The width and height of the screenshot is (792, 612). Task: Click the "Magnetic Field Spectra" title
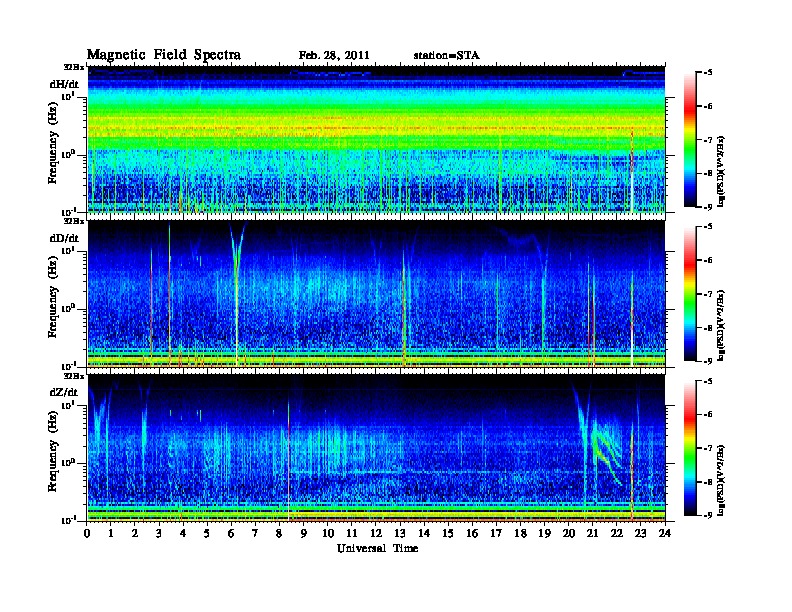[164, 55]
